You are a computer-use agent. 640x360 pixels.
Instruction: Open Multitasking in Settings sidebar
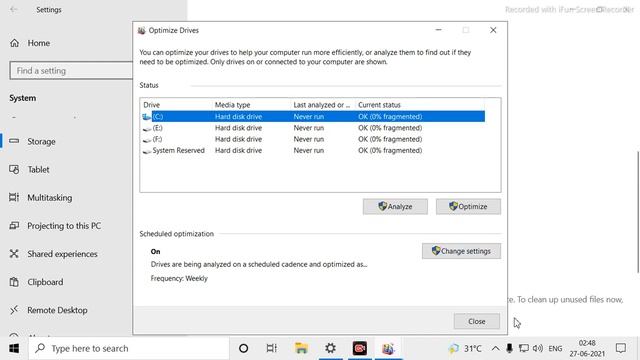pyautogui.click(x=50, y=198)
